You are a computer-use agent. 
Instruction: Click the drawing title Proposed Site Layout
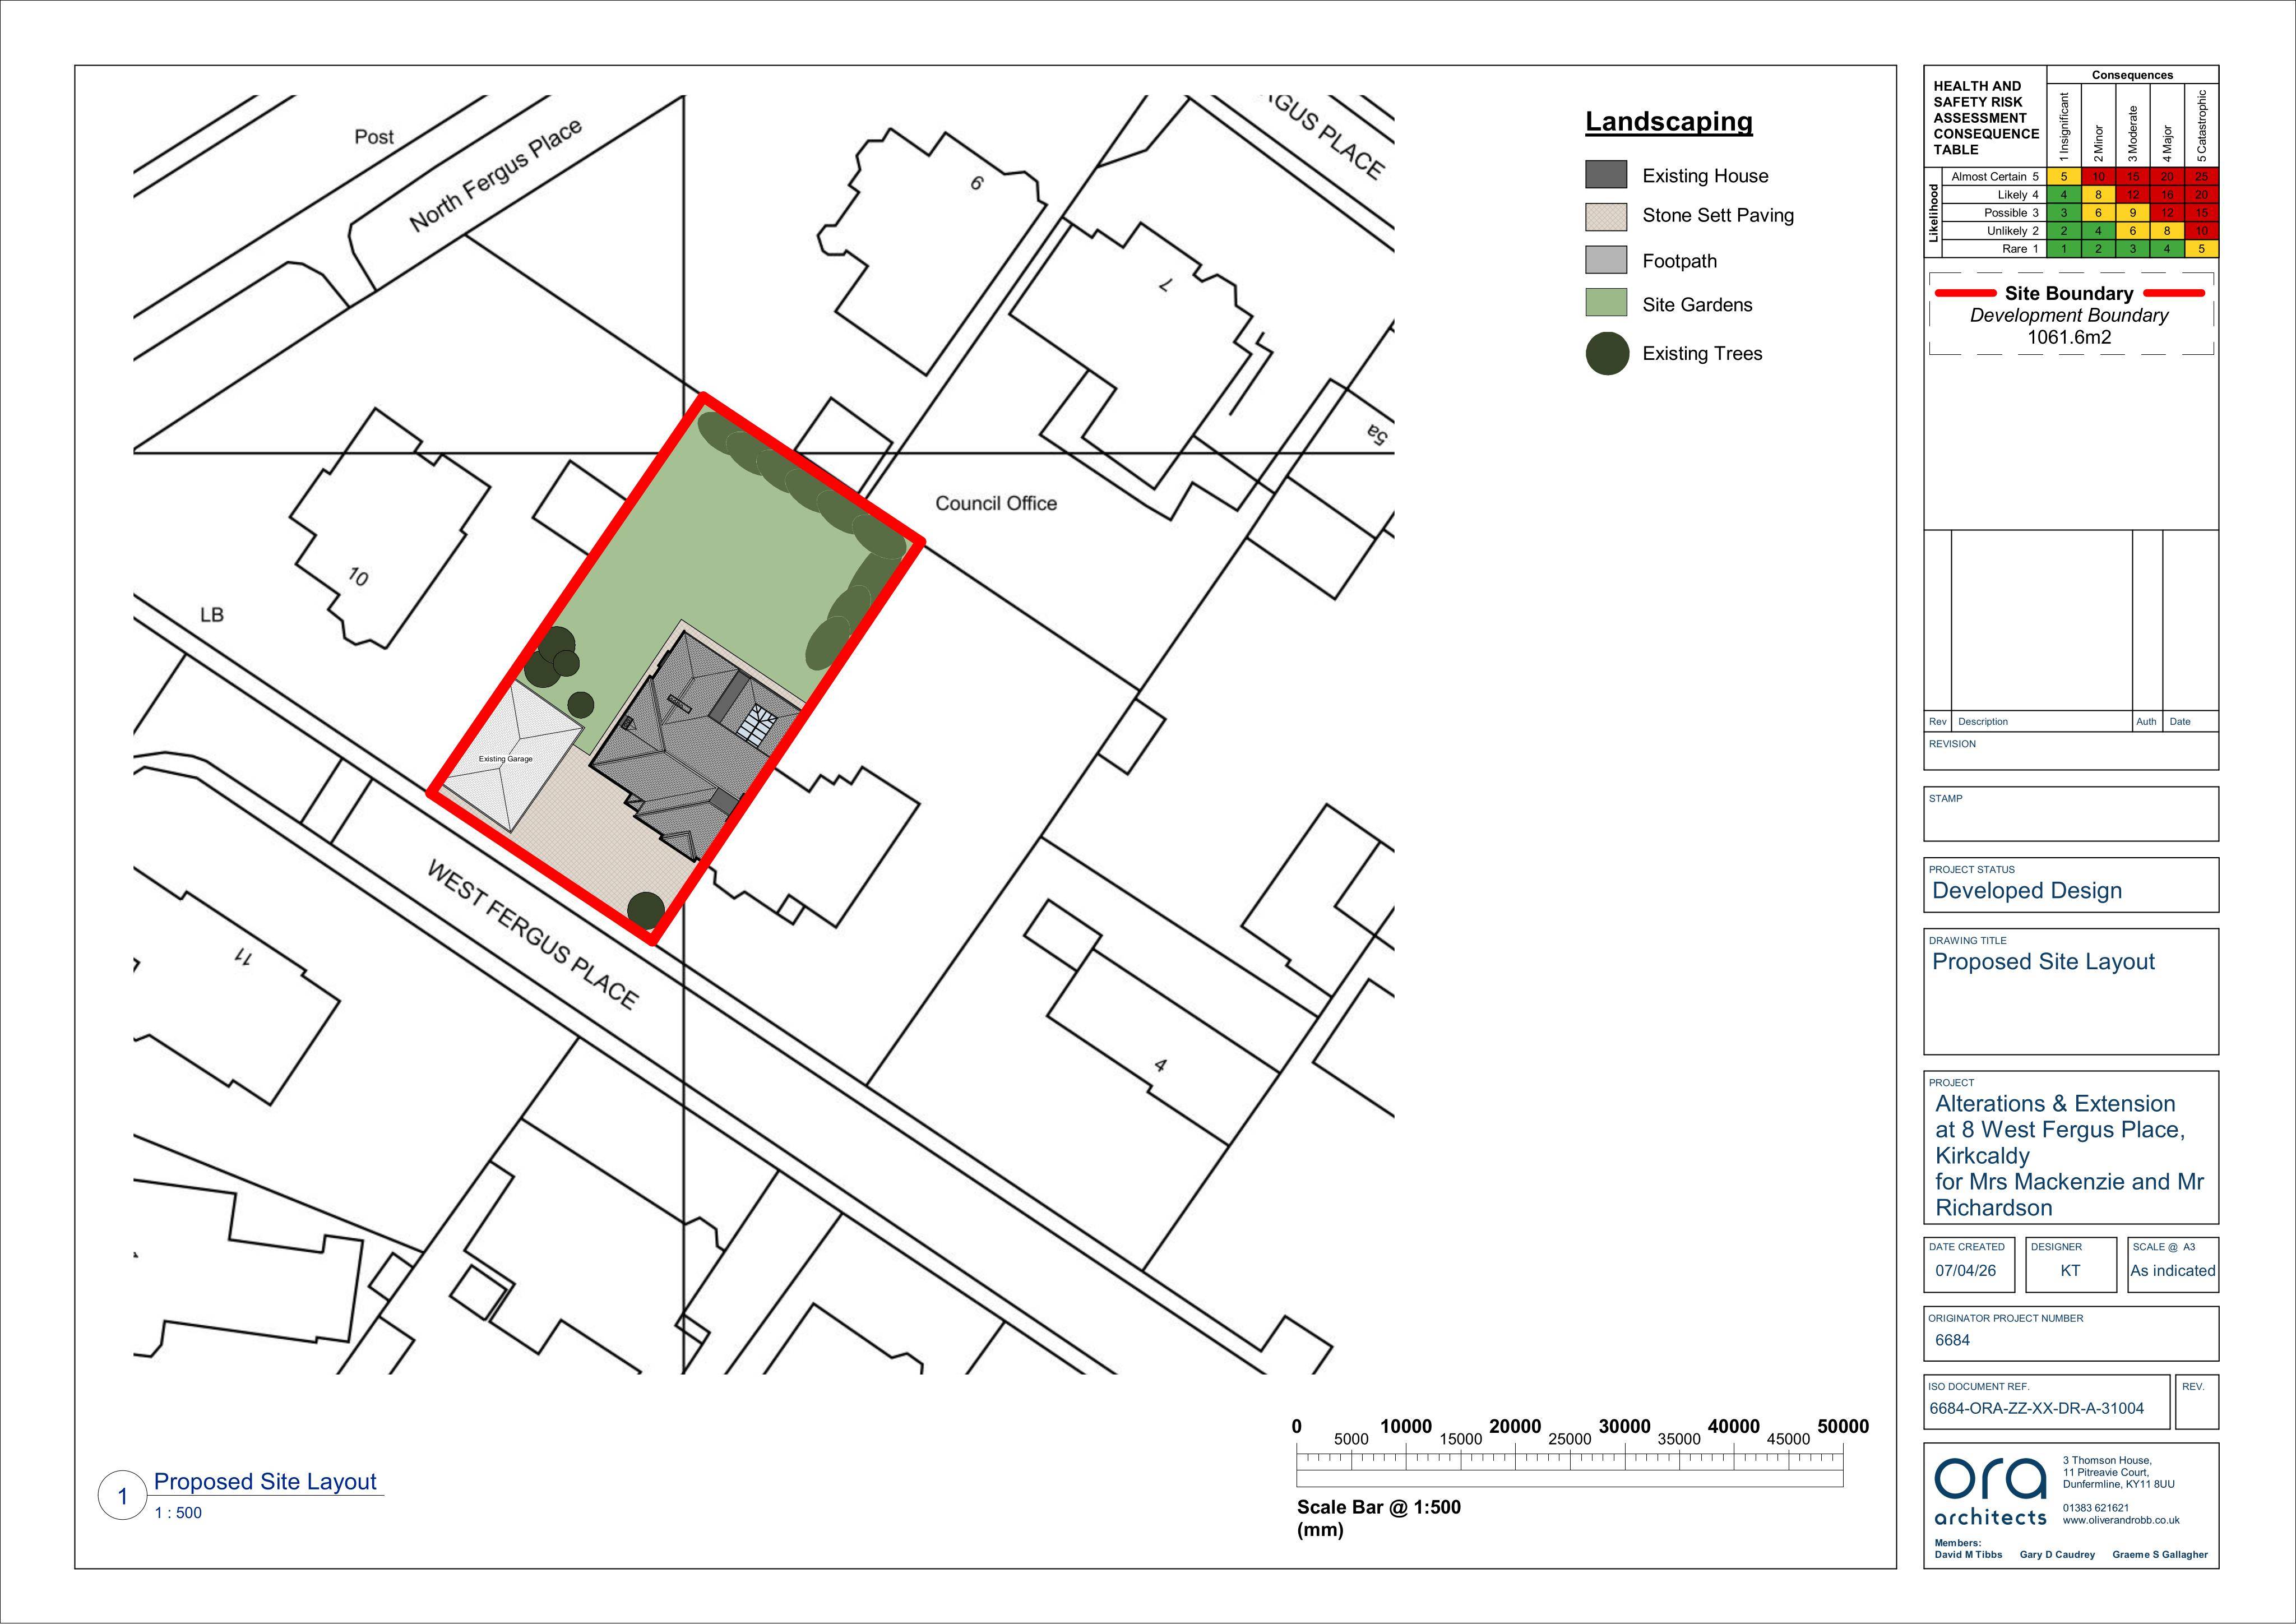tap(2043, 962)
